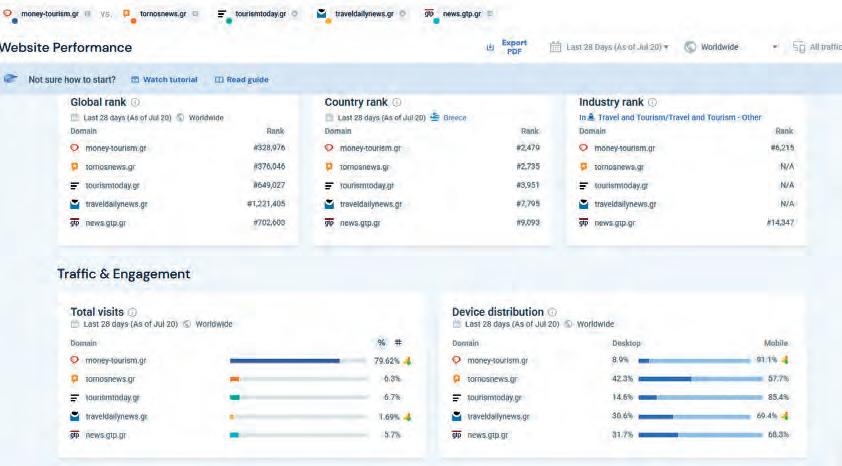Select money-tourism.gr in Global rank list
This screenshot has height=466, width=842.
tap(115, 148)
